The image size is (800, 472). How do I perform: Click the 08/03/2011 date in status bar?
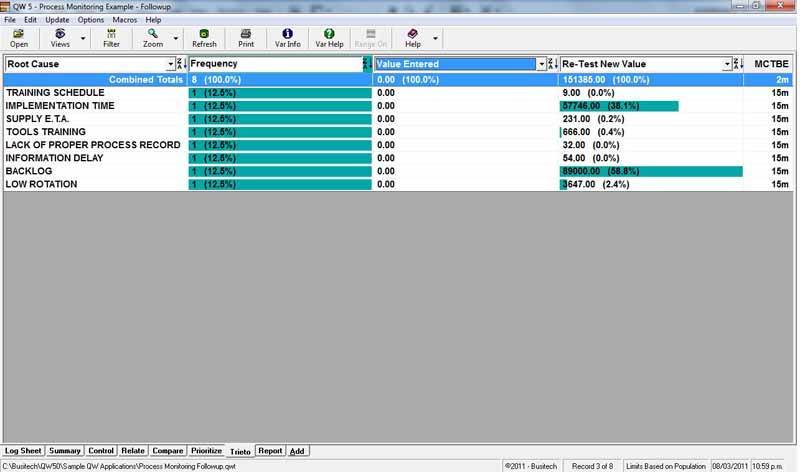730,466
